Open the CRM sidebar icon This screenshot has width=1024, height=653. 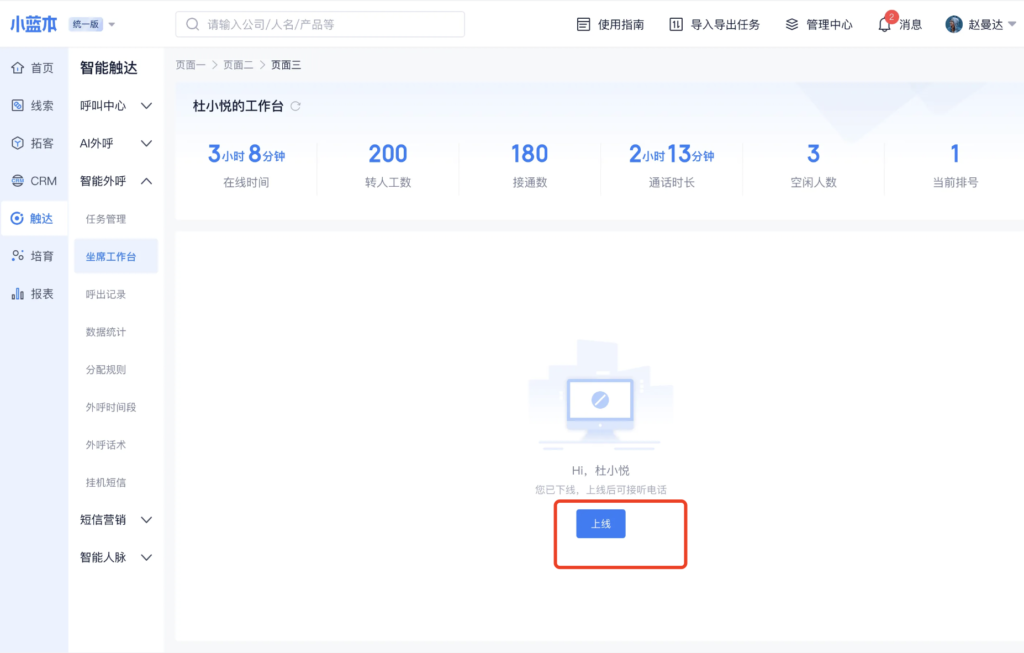[x=17, y=181]
